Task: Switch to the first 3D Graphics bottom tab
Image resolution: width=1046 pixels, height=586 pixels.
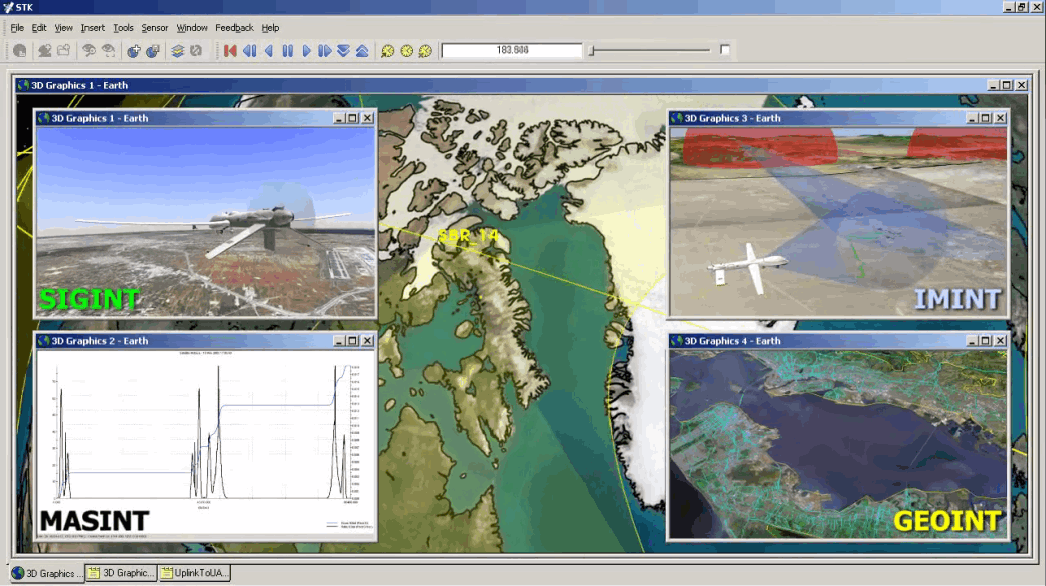Action: point(47,573)
